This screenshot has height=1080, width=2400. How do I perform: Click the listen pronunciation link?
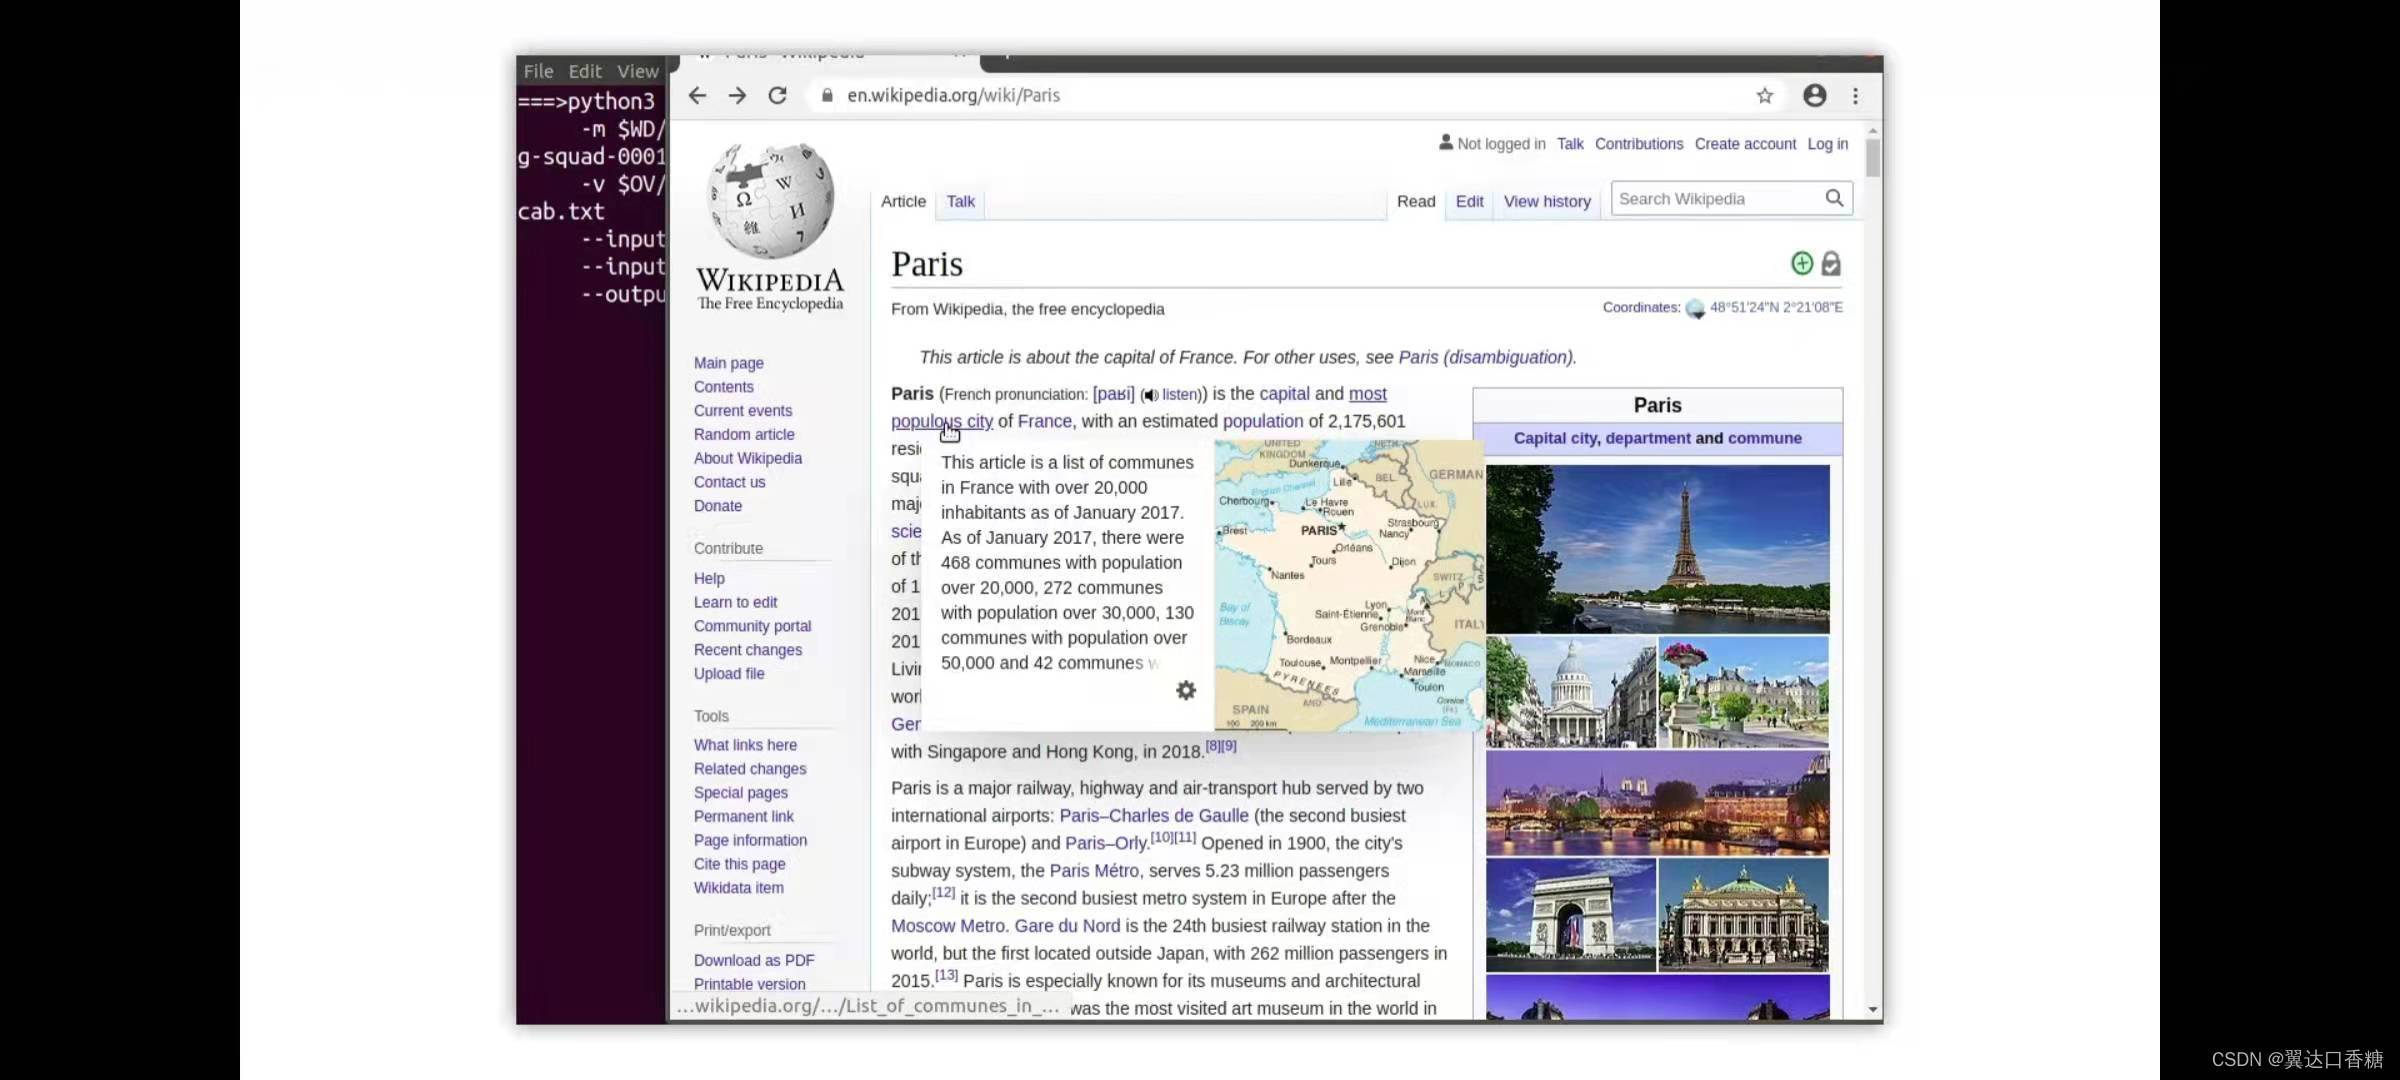click(1180, 395)
